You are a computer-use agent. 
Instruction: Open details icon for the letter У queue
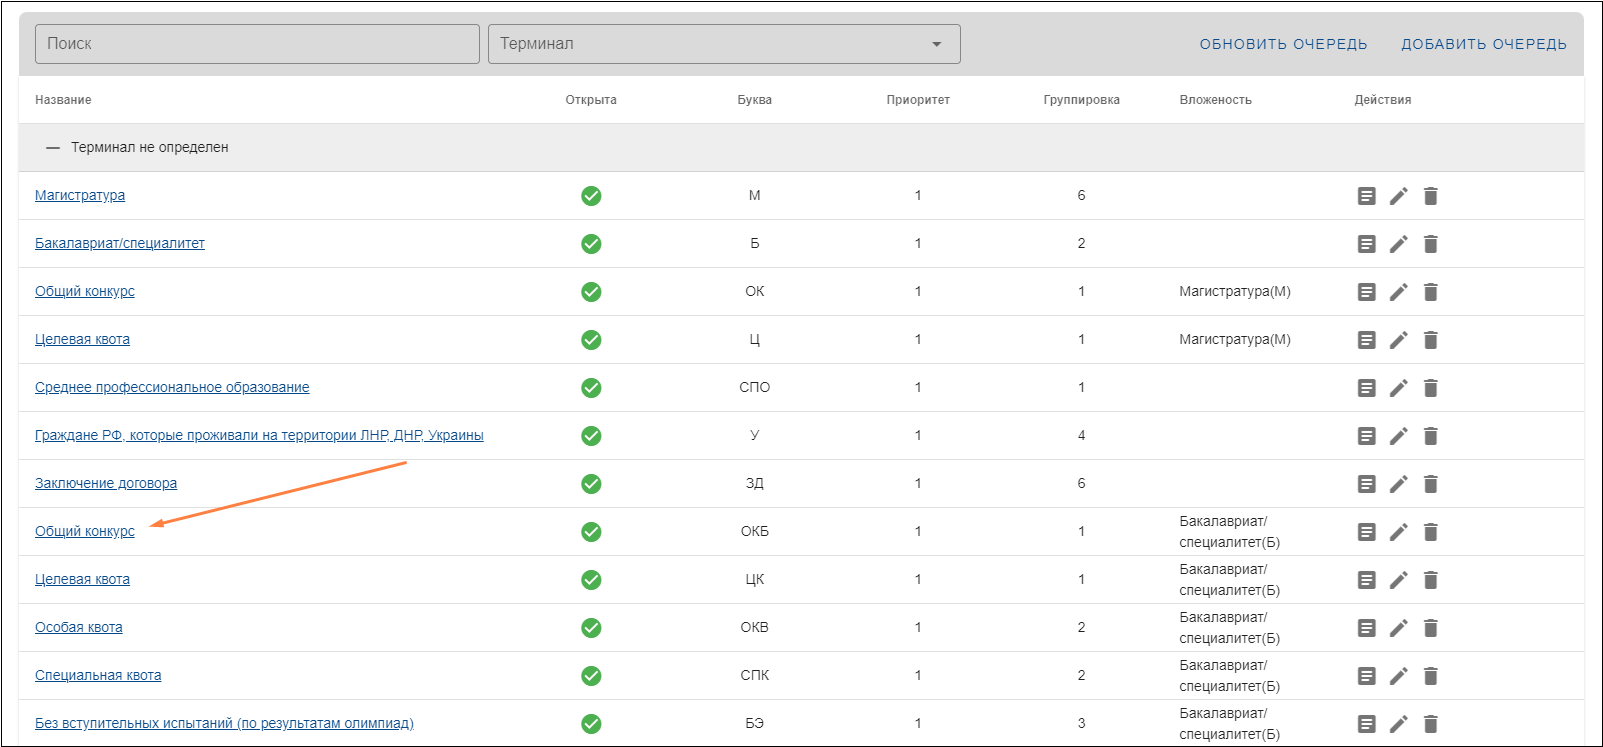1366,436
